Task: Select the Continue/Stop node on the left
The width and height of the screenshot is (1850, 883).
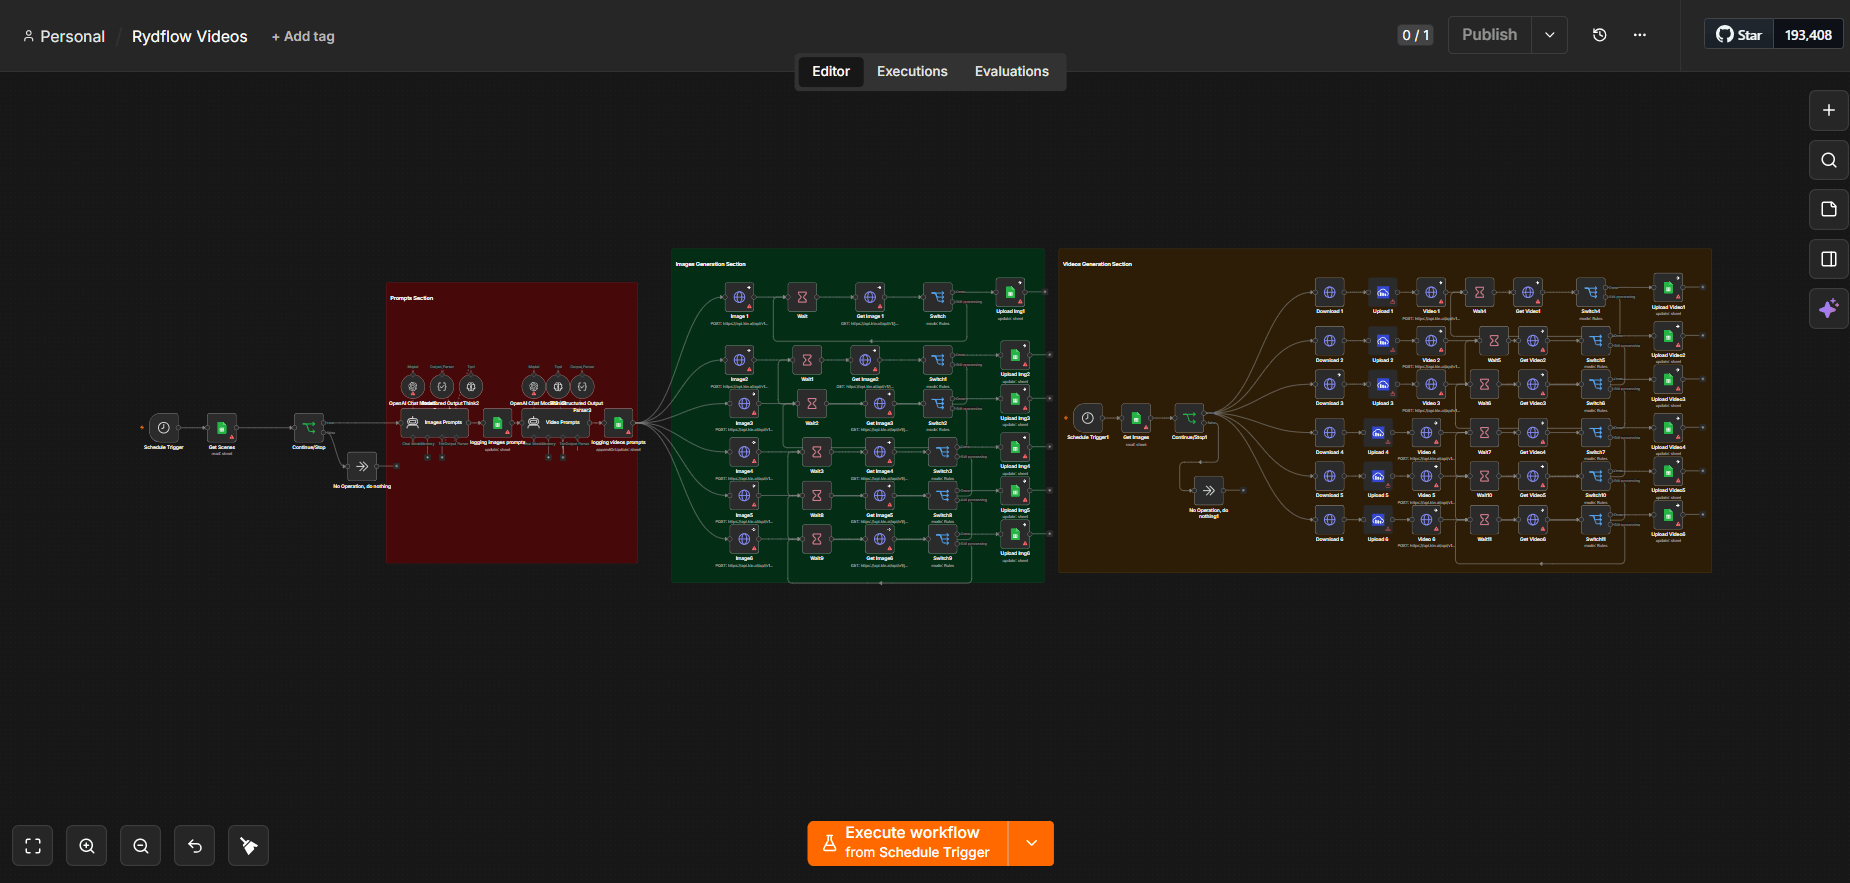Action: [309, 427]
